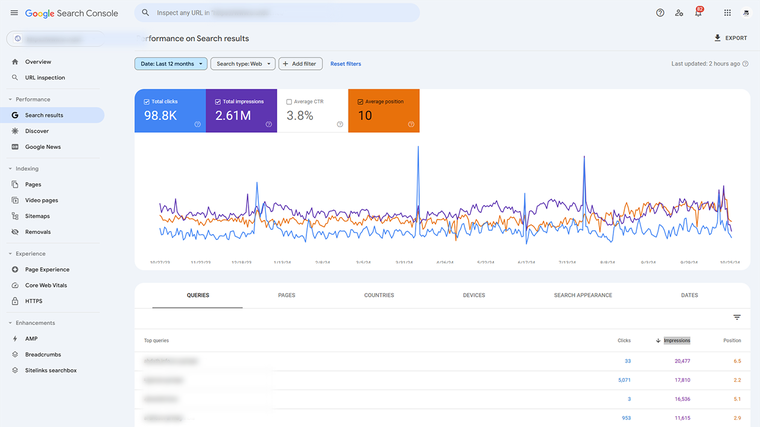760x427 pixels.
Task: Click the Reset filters link
Action: 346,64
